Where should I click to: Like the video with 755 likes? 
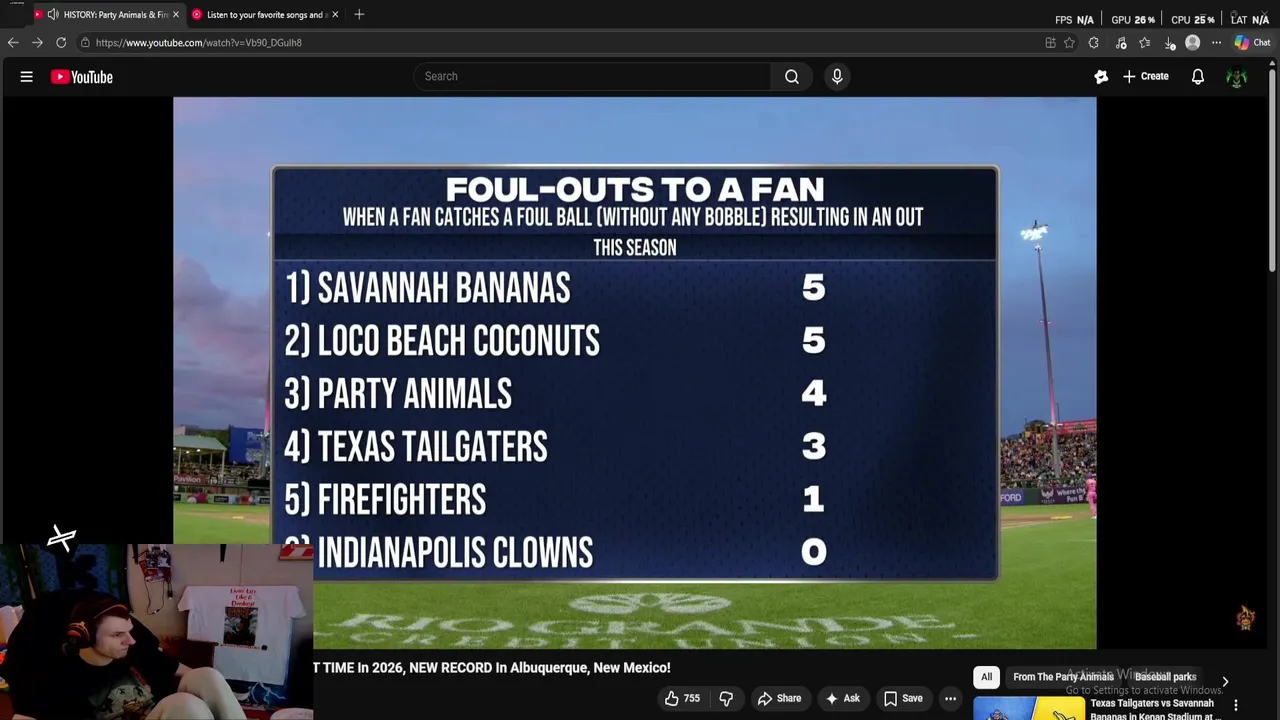(682, 698)
